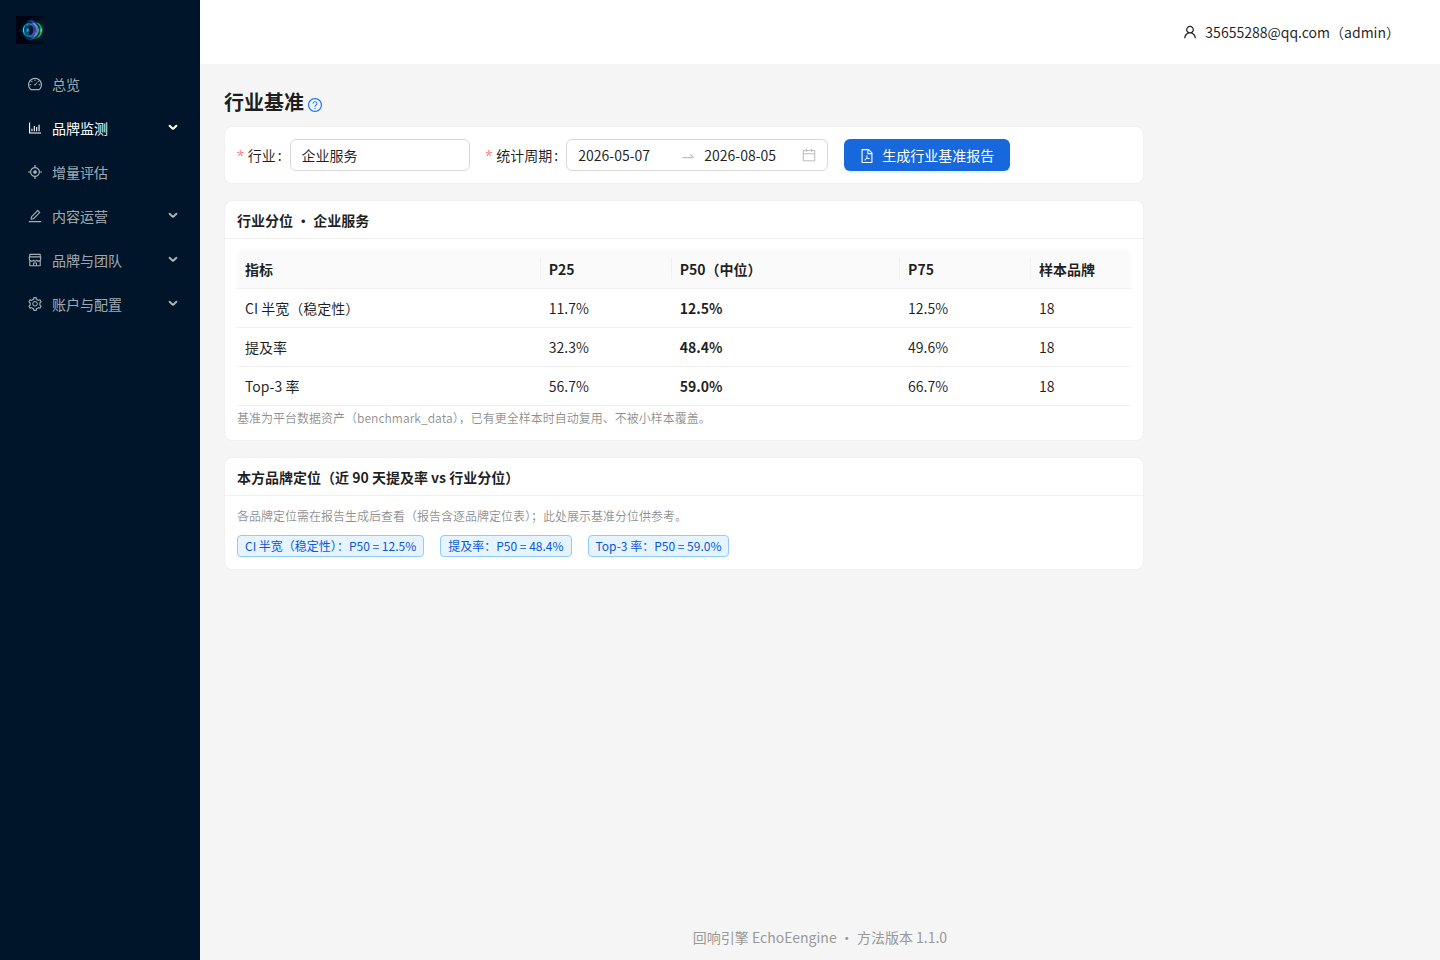
Task: Expand the 品牌监测 menu chevron
Action: coord(173,128)
